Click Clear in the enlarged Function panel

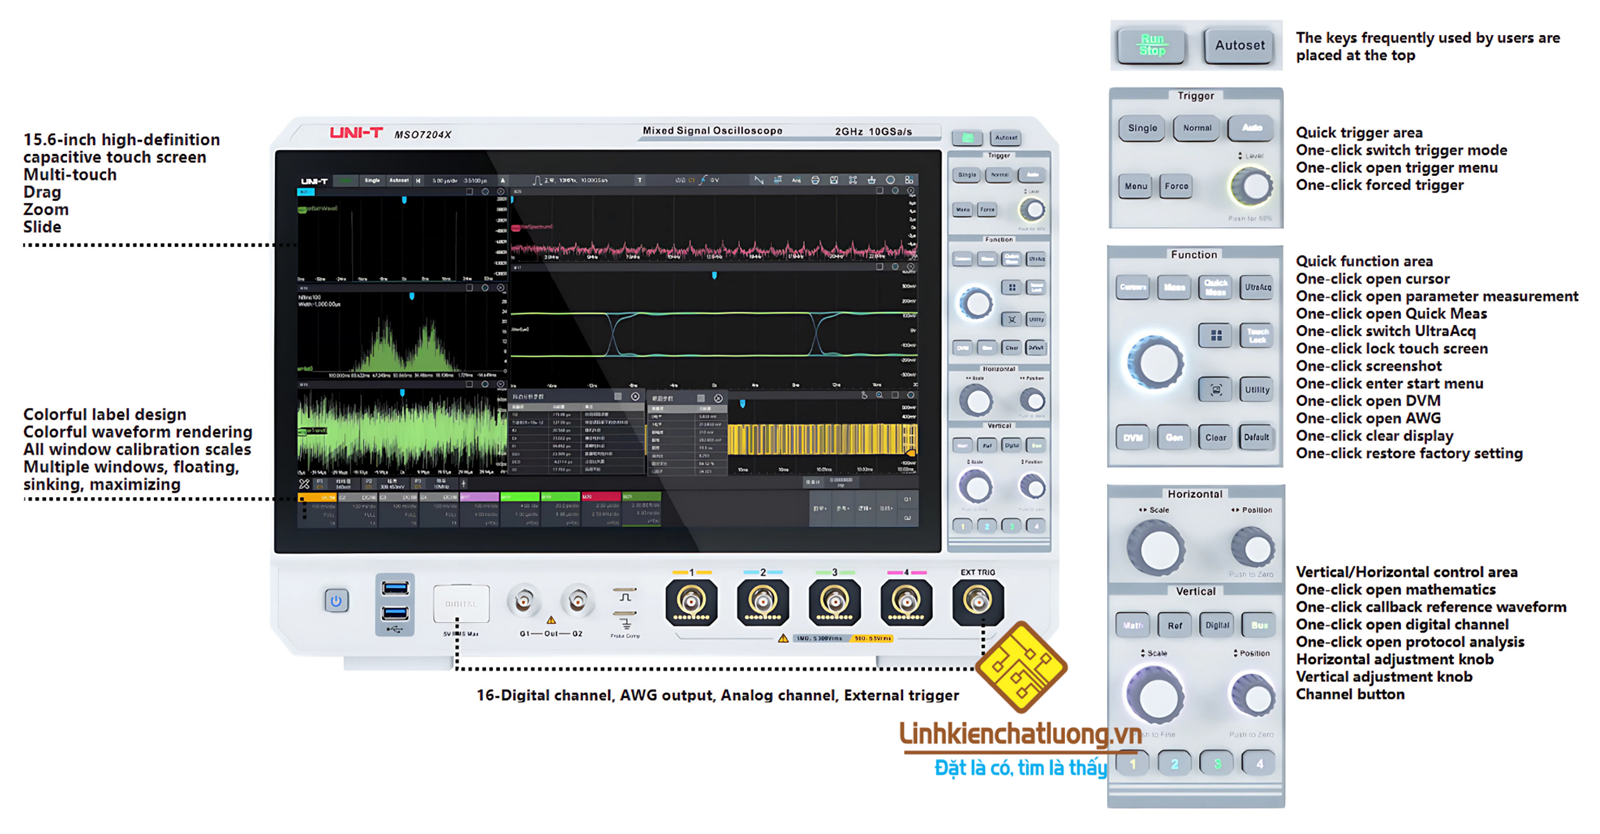coord(1216,438)
